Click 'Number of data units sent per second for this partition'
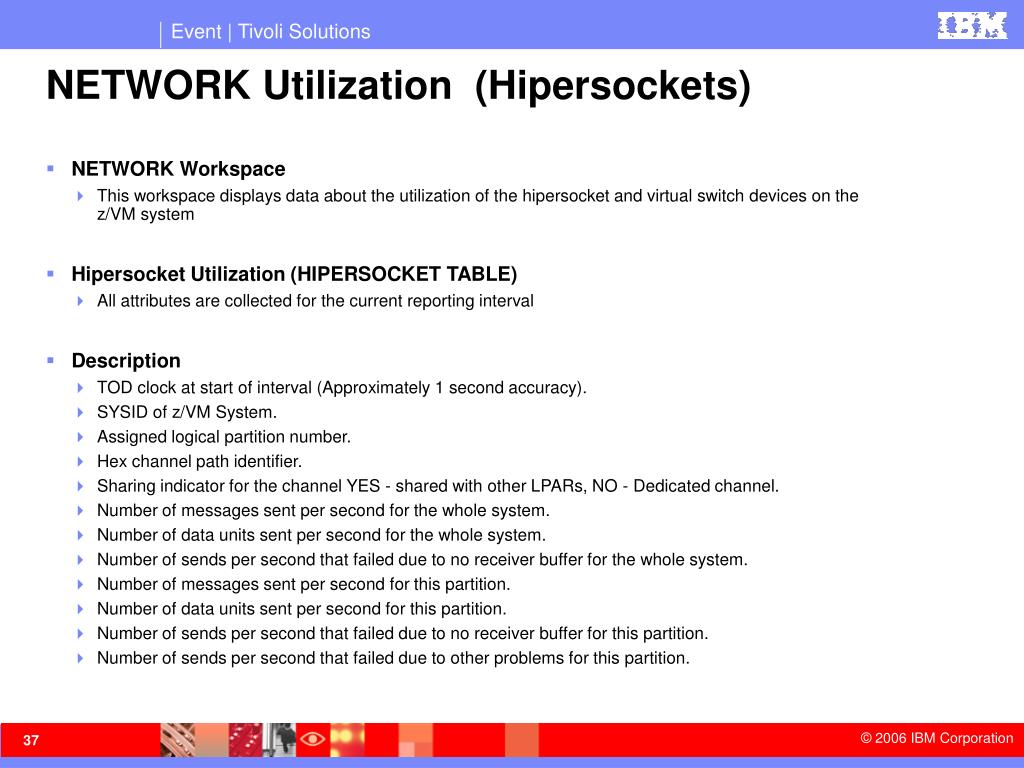Image resolution: width=1024 pixels, height=768 pixels. point(302,609)
